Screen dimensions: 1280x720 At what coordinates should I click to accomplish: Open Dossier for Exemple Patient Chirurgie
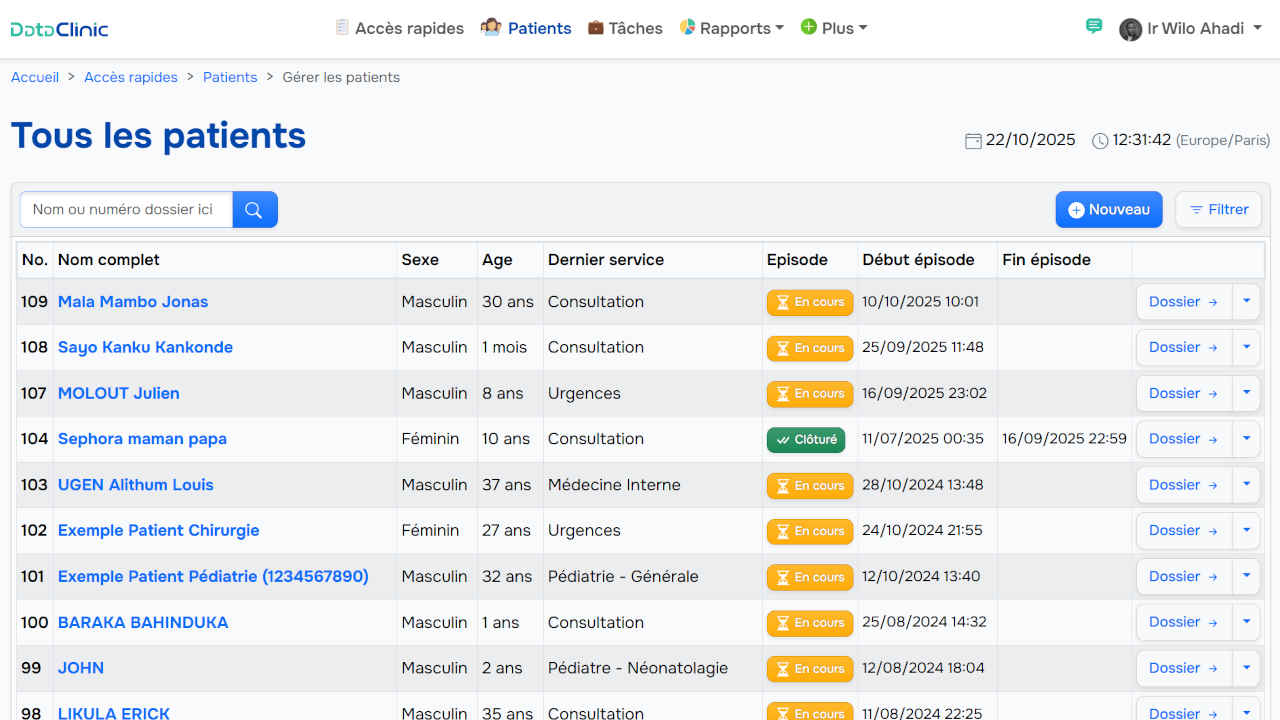point(1183,531)
